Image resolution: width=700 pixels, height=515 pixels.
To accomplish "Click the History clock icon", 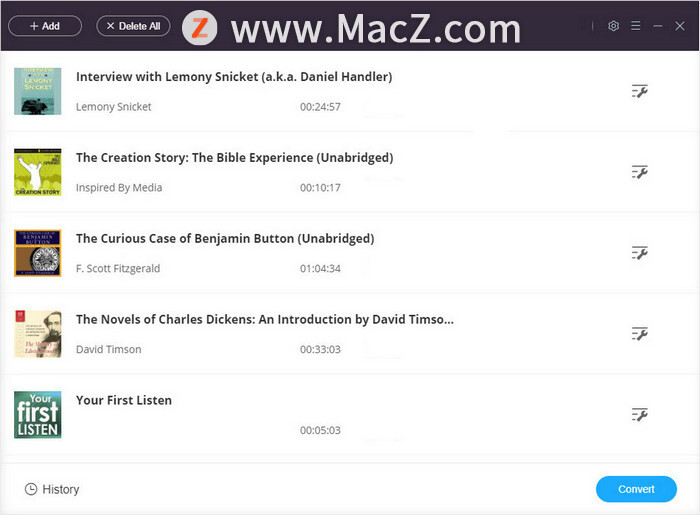I will coord(31,489).
